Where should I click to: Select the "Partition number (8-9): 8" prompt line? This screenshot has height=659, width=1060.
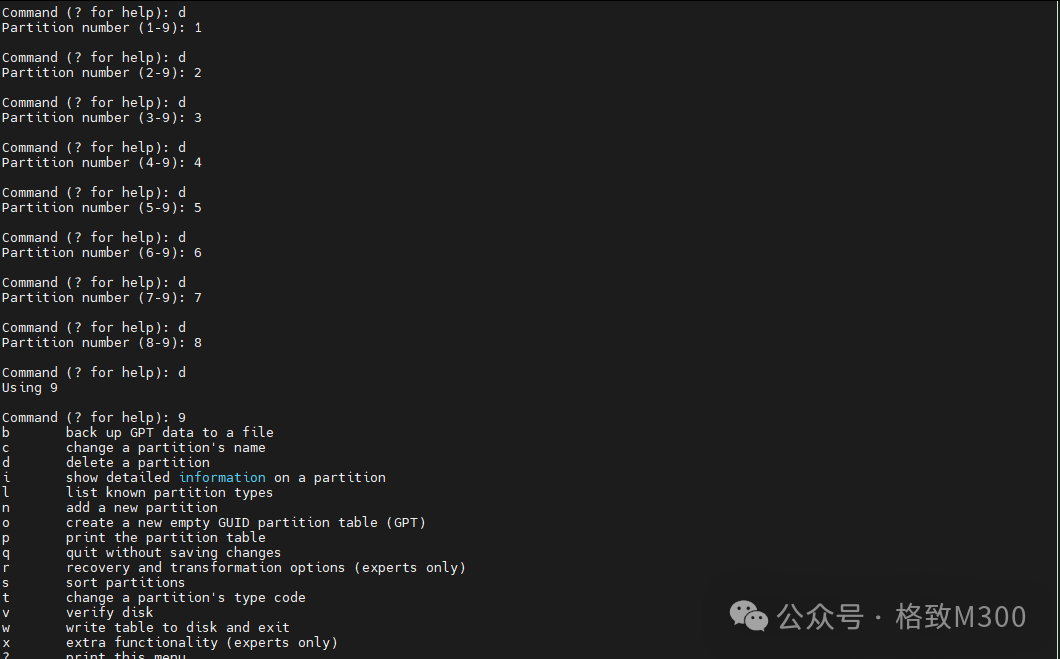[x=101, y=342]
